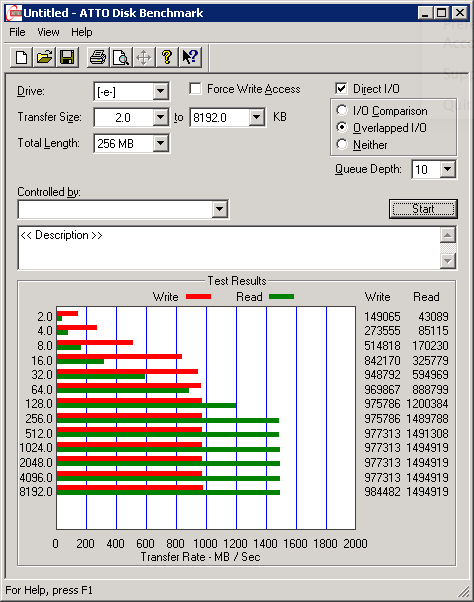Click the red Write legend swatch
This screenshot has width=474, height=602.
coord(198,296)
